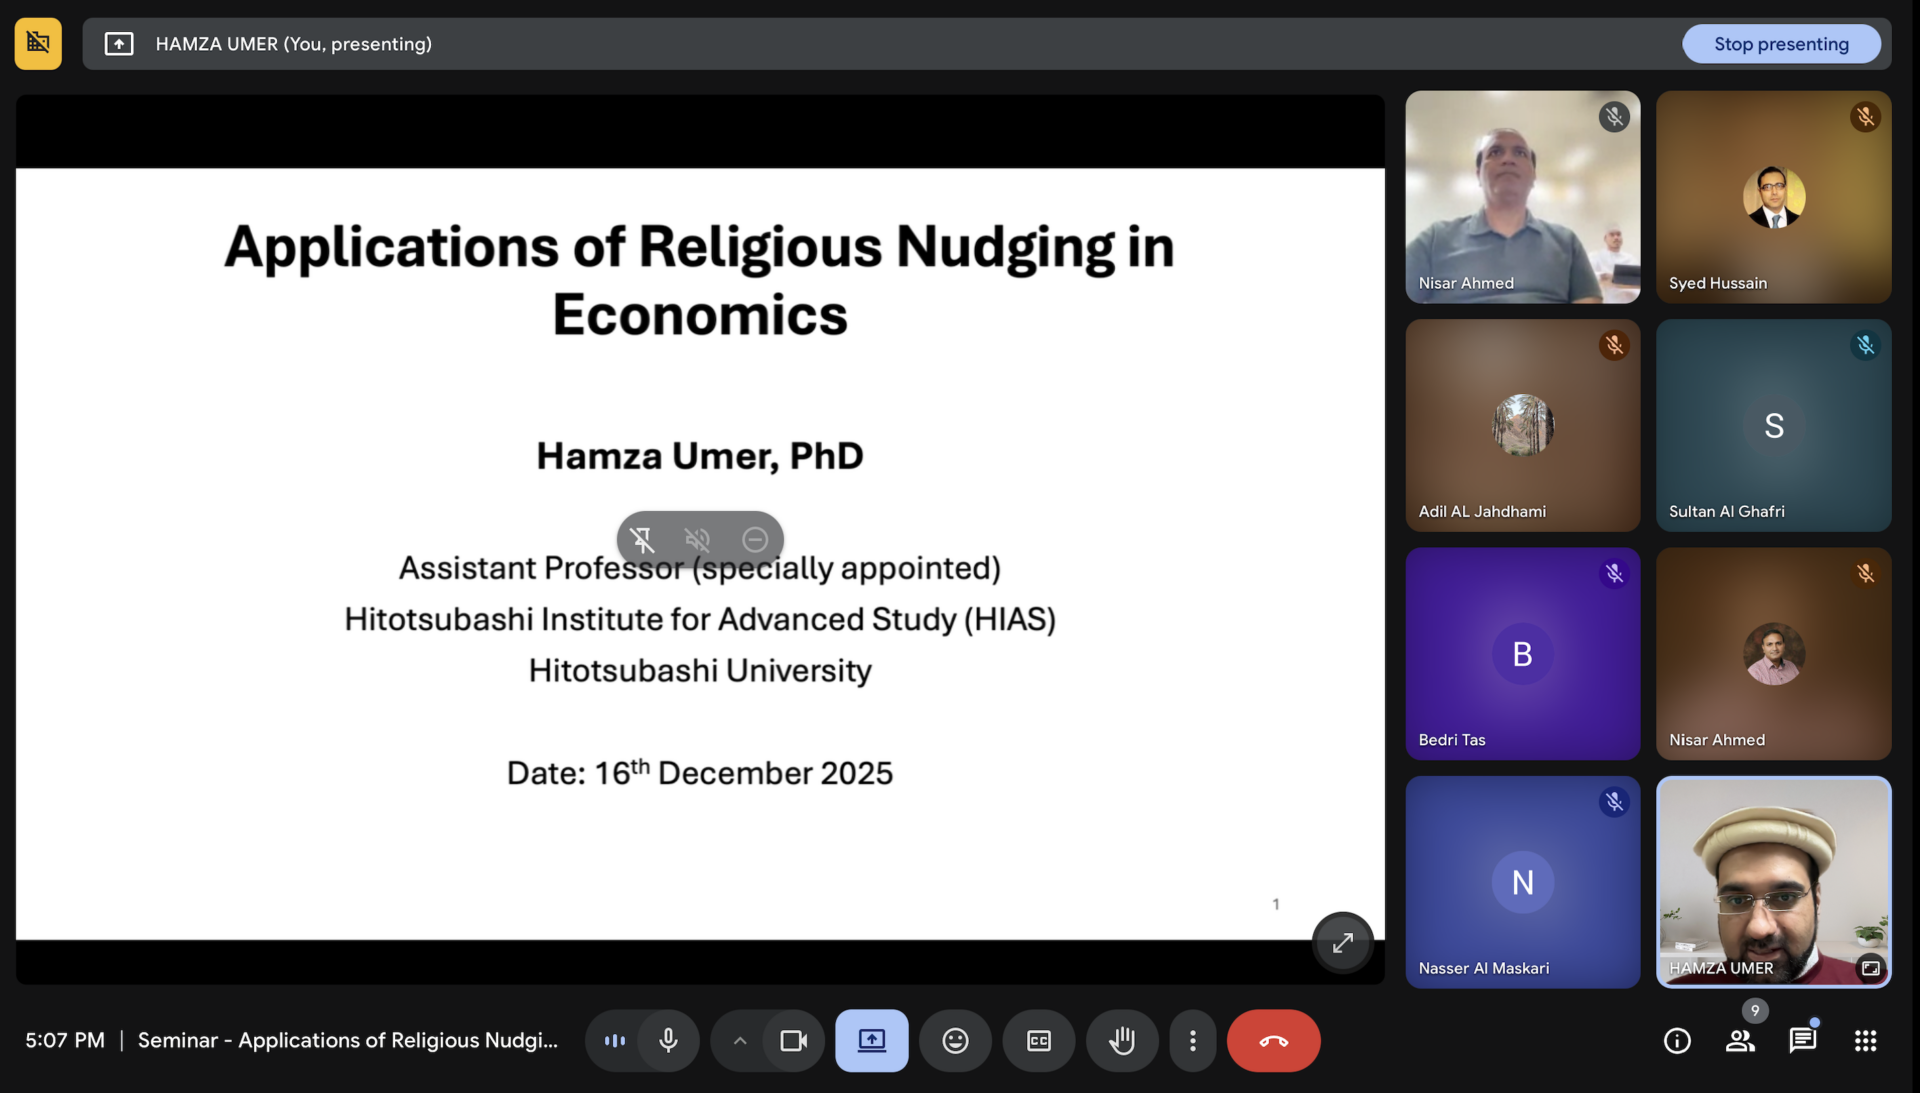The height and width of the screenshot is (1093, 1920).
Task: Show the people participants panel
Action: tap(1740, 1040)
